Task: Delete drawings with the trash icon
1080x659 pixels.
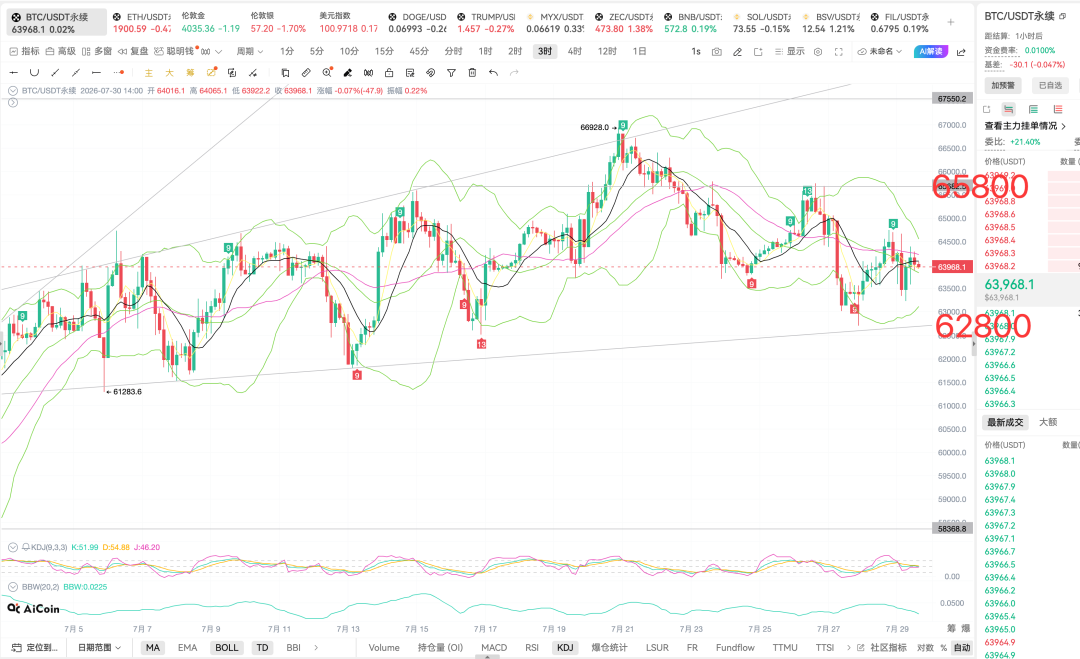Action: [472, 72]
